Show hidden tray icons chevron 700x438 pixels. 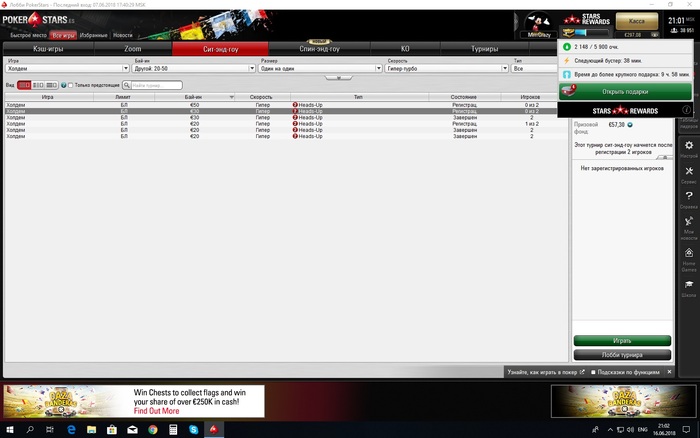coord(610,430)
